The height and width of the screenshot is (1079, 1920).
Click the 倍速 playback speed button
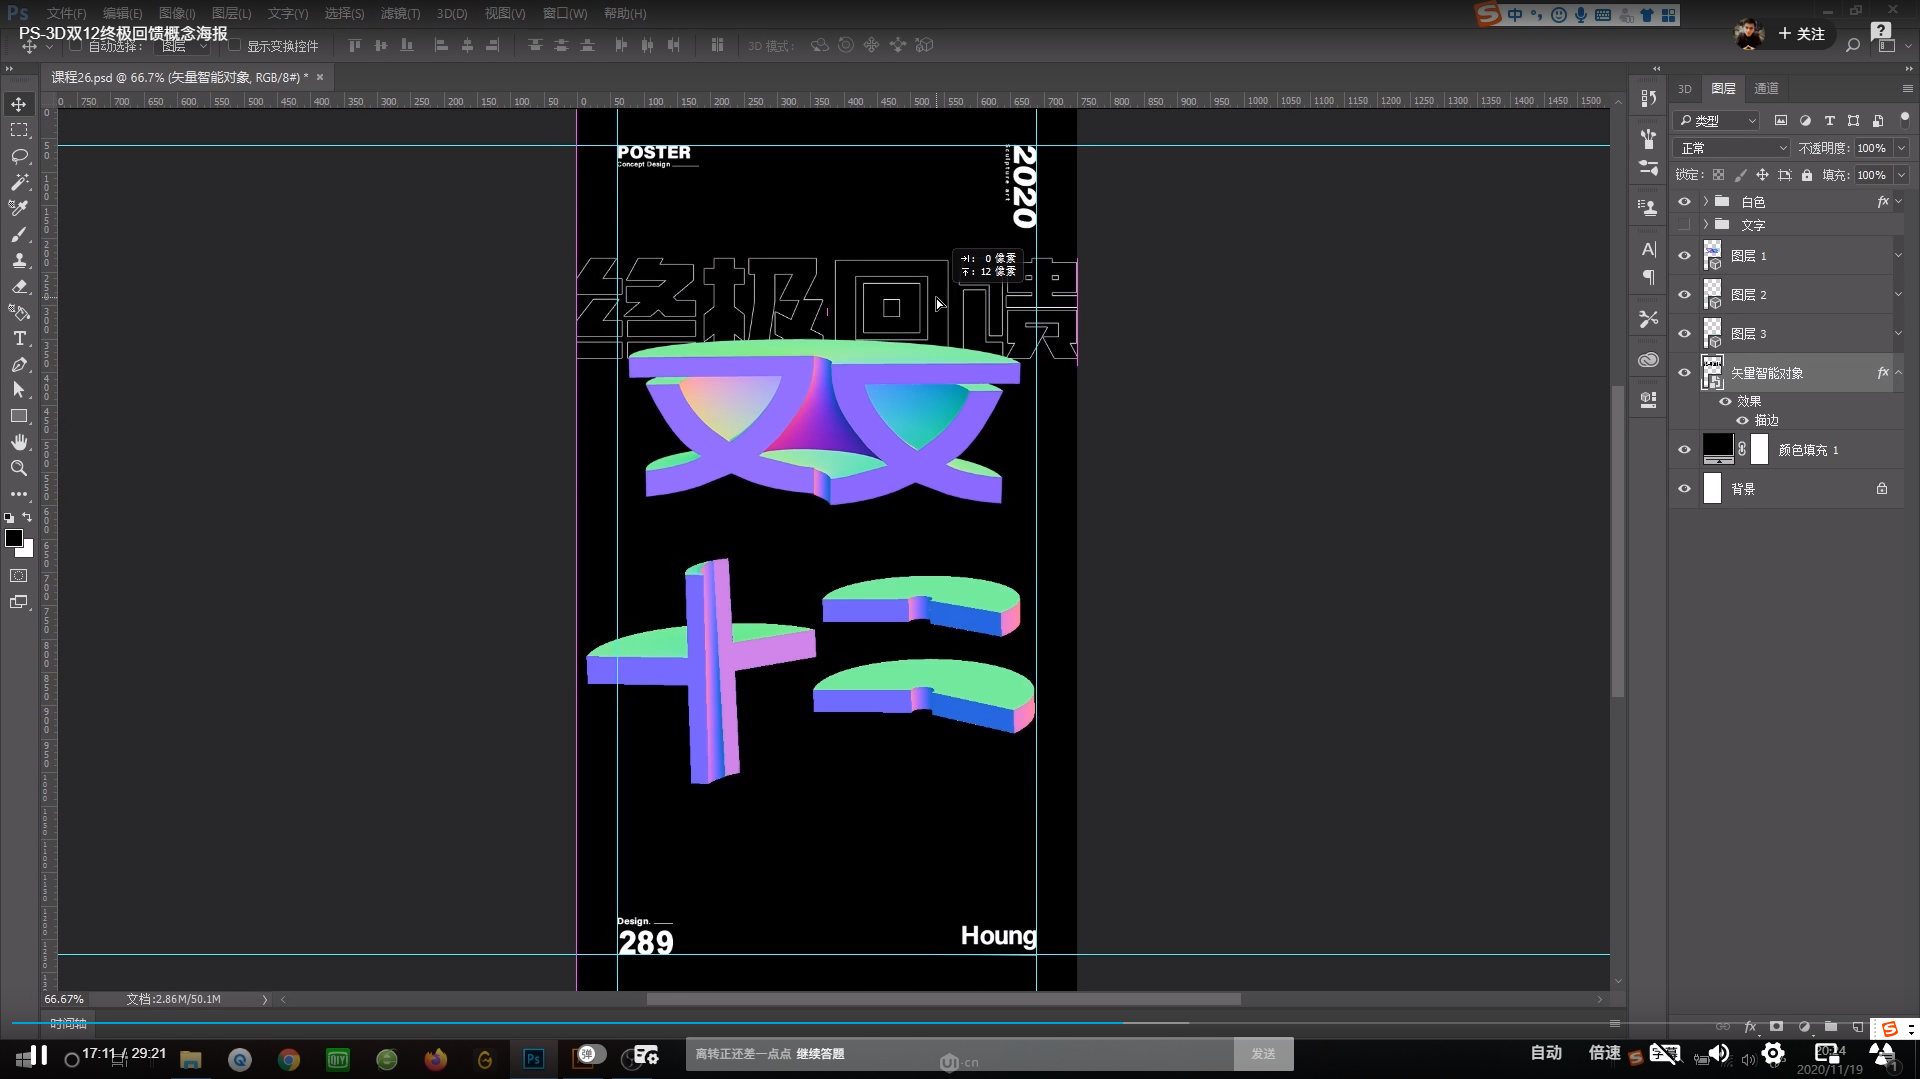[1604, 1053]
